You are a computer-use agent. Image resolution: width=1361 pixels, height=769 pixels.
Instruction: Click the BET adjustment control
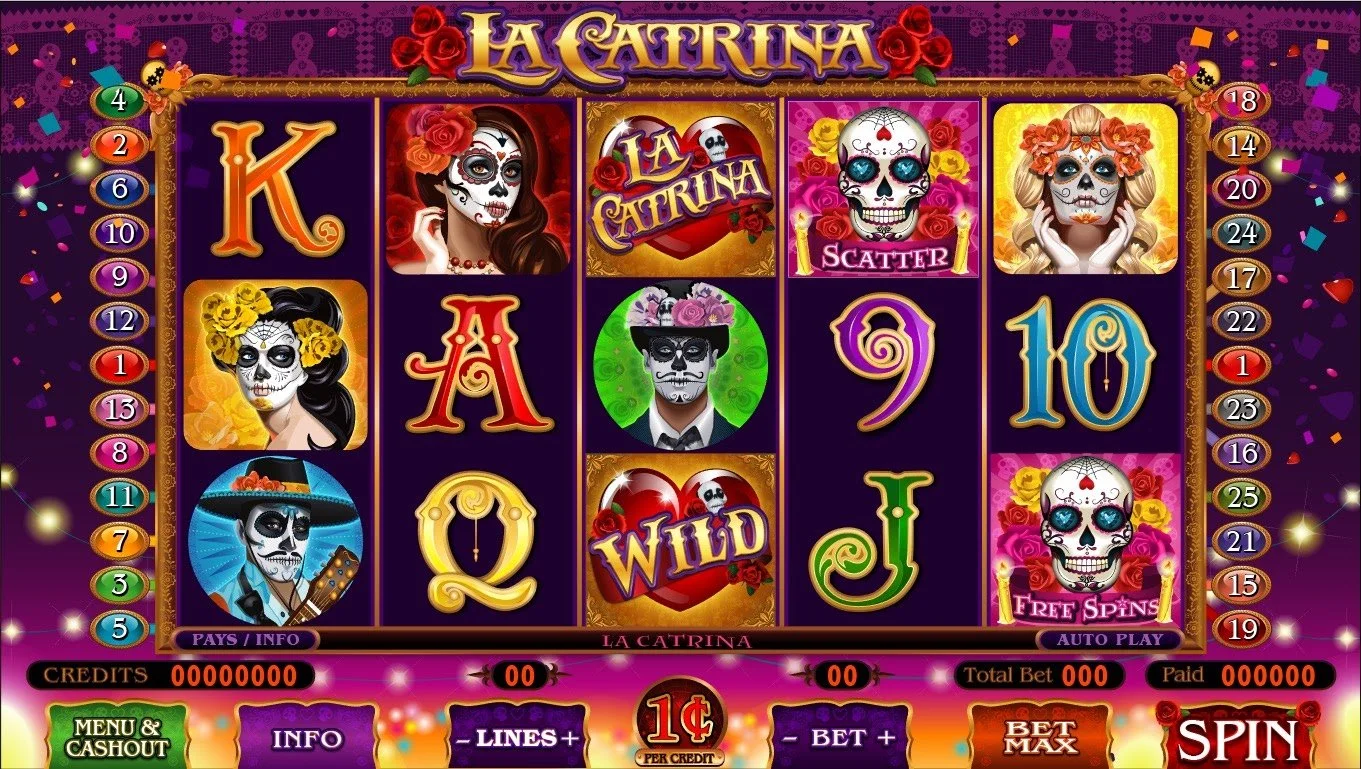[x=840, y=739]
